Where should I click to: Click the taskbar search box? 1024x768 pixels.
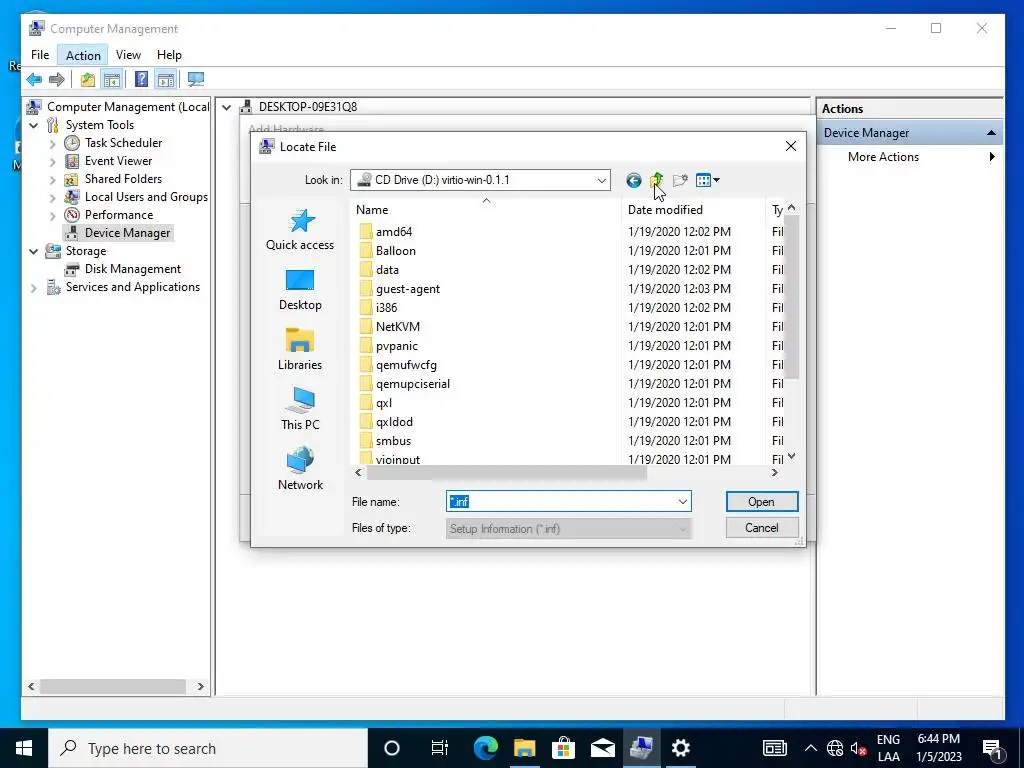[208, 748]
